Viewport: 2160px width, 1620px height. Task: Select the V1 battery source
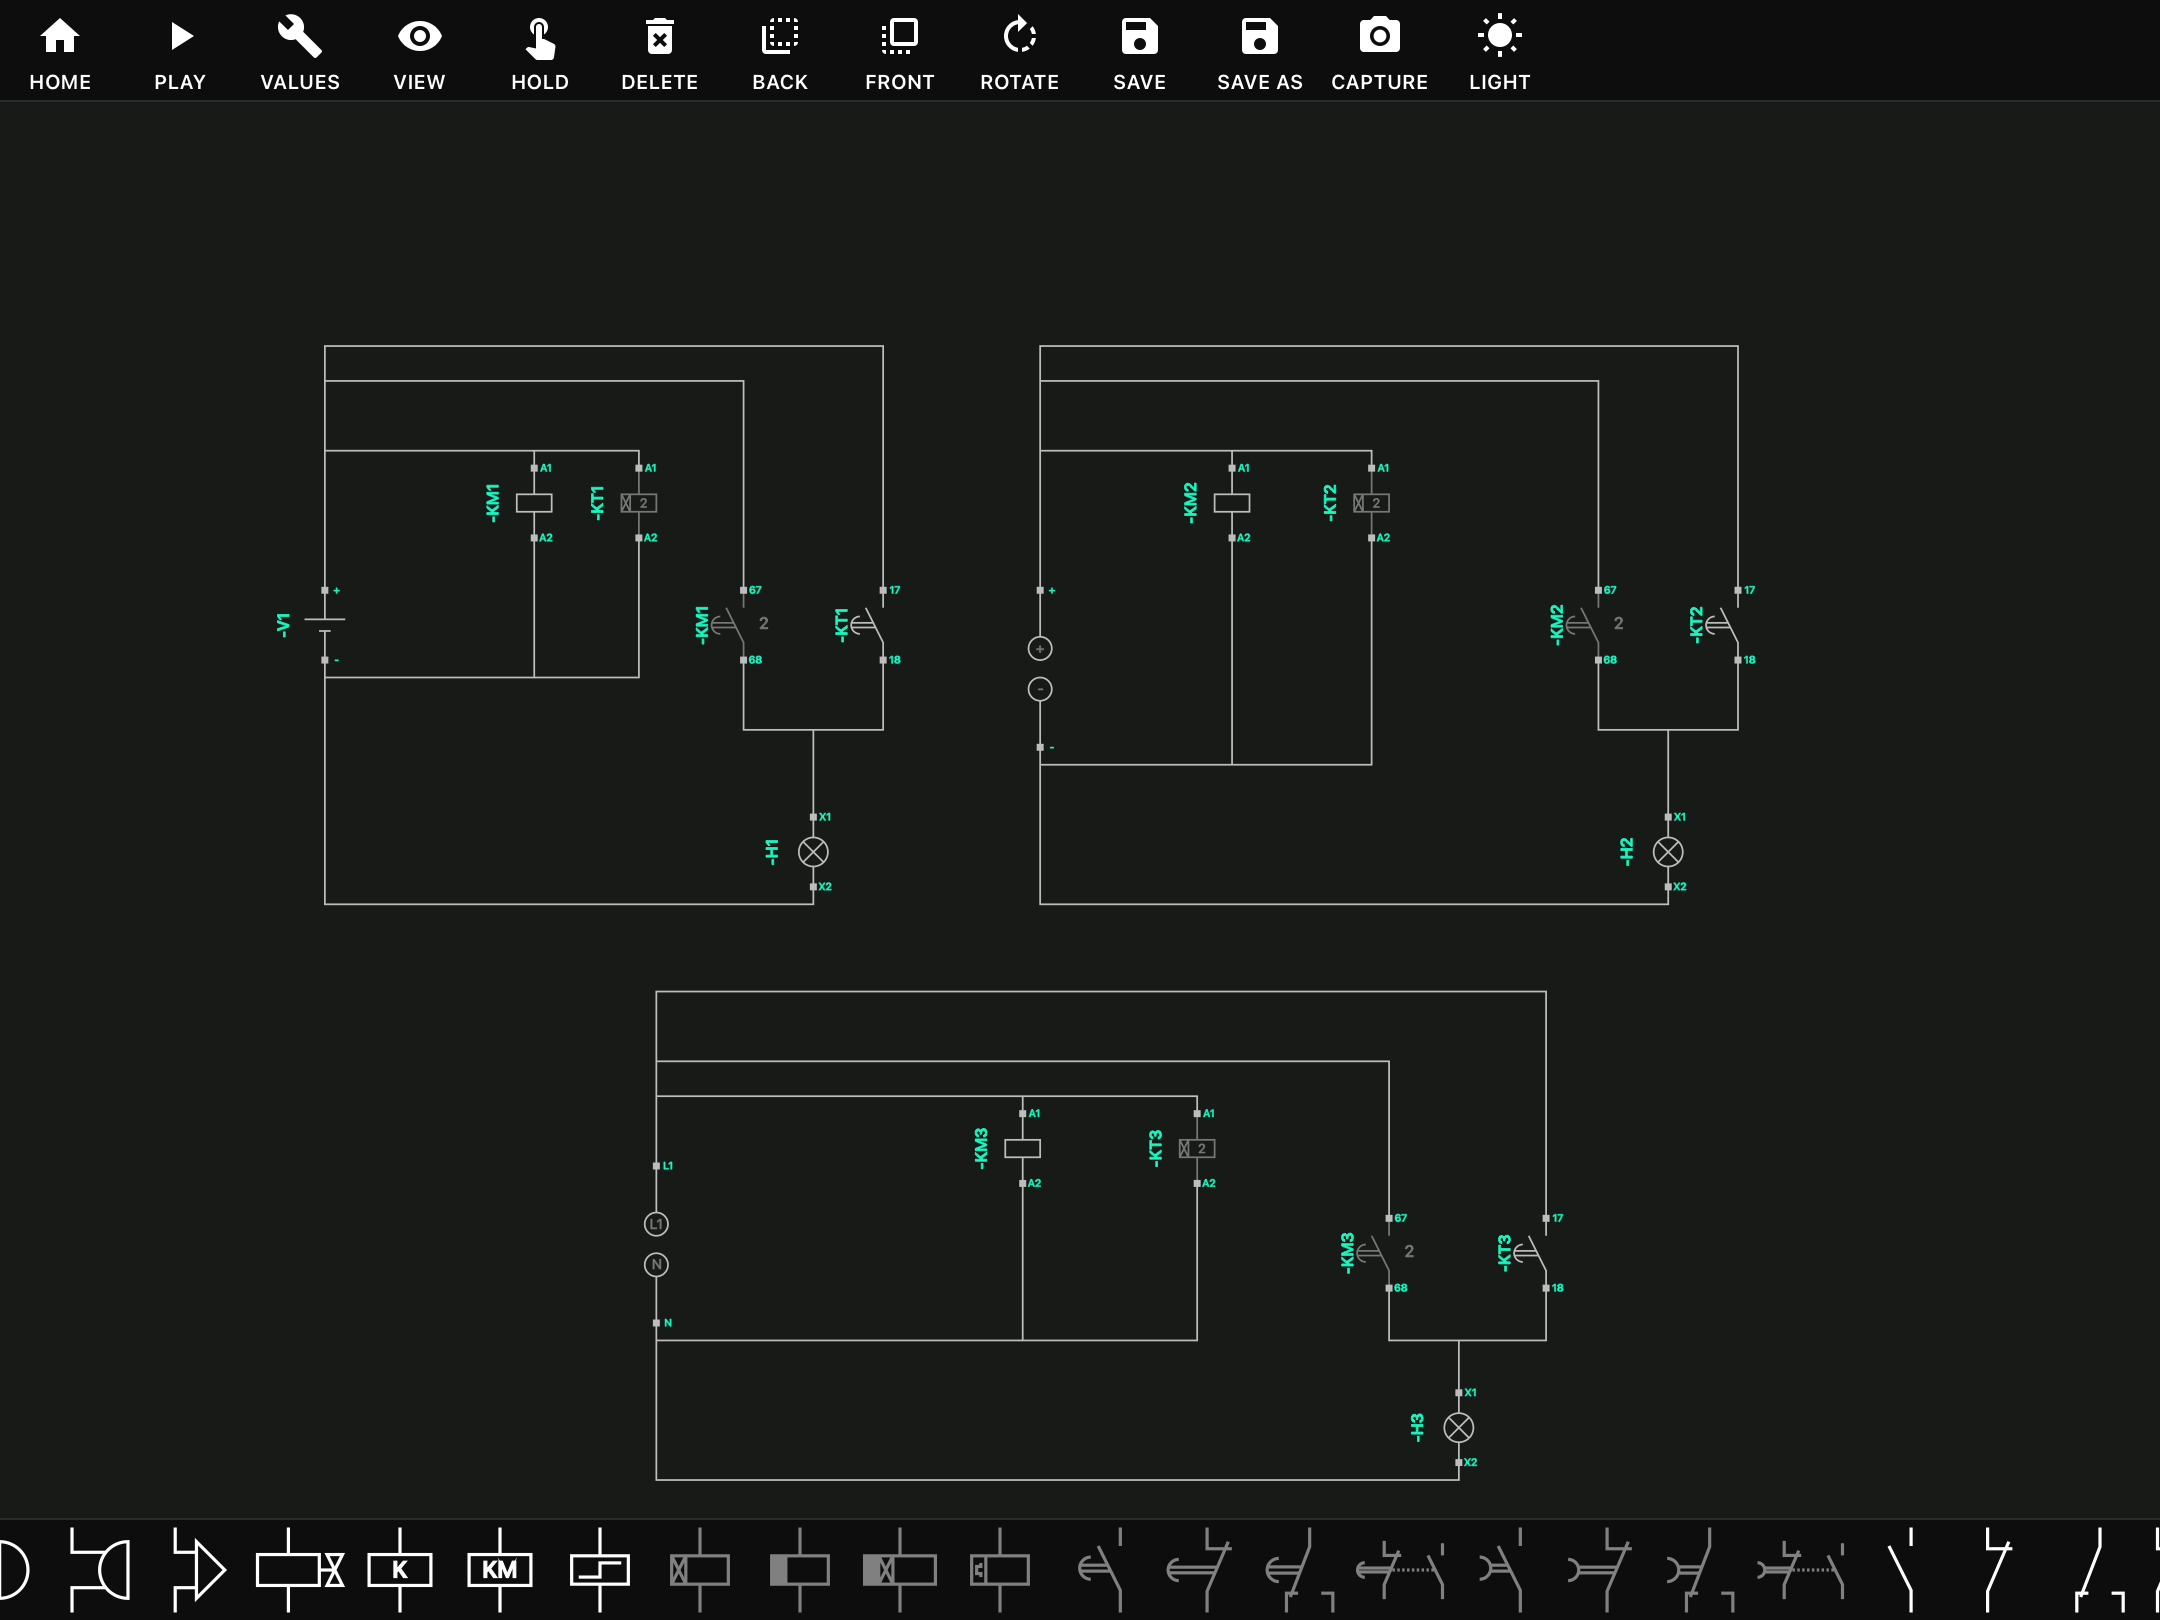click(325, 625)
